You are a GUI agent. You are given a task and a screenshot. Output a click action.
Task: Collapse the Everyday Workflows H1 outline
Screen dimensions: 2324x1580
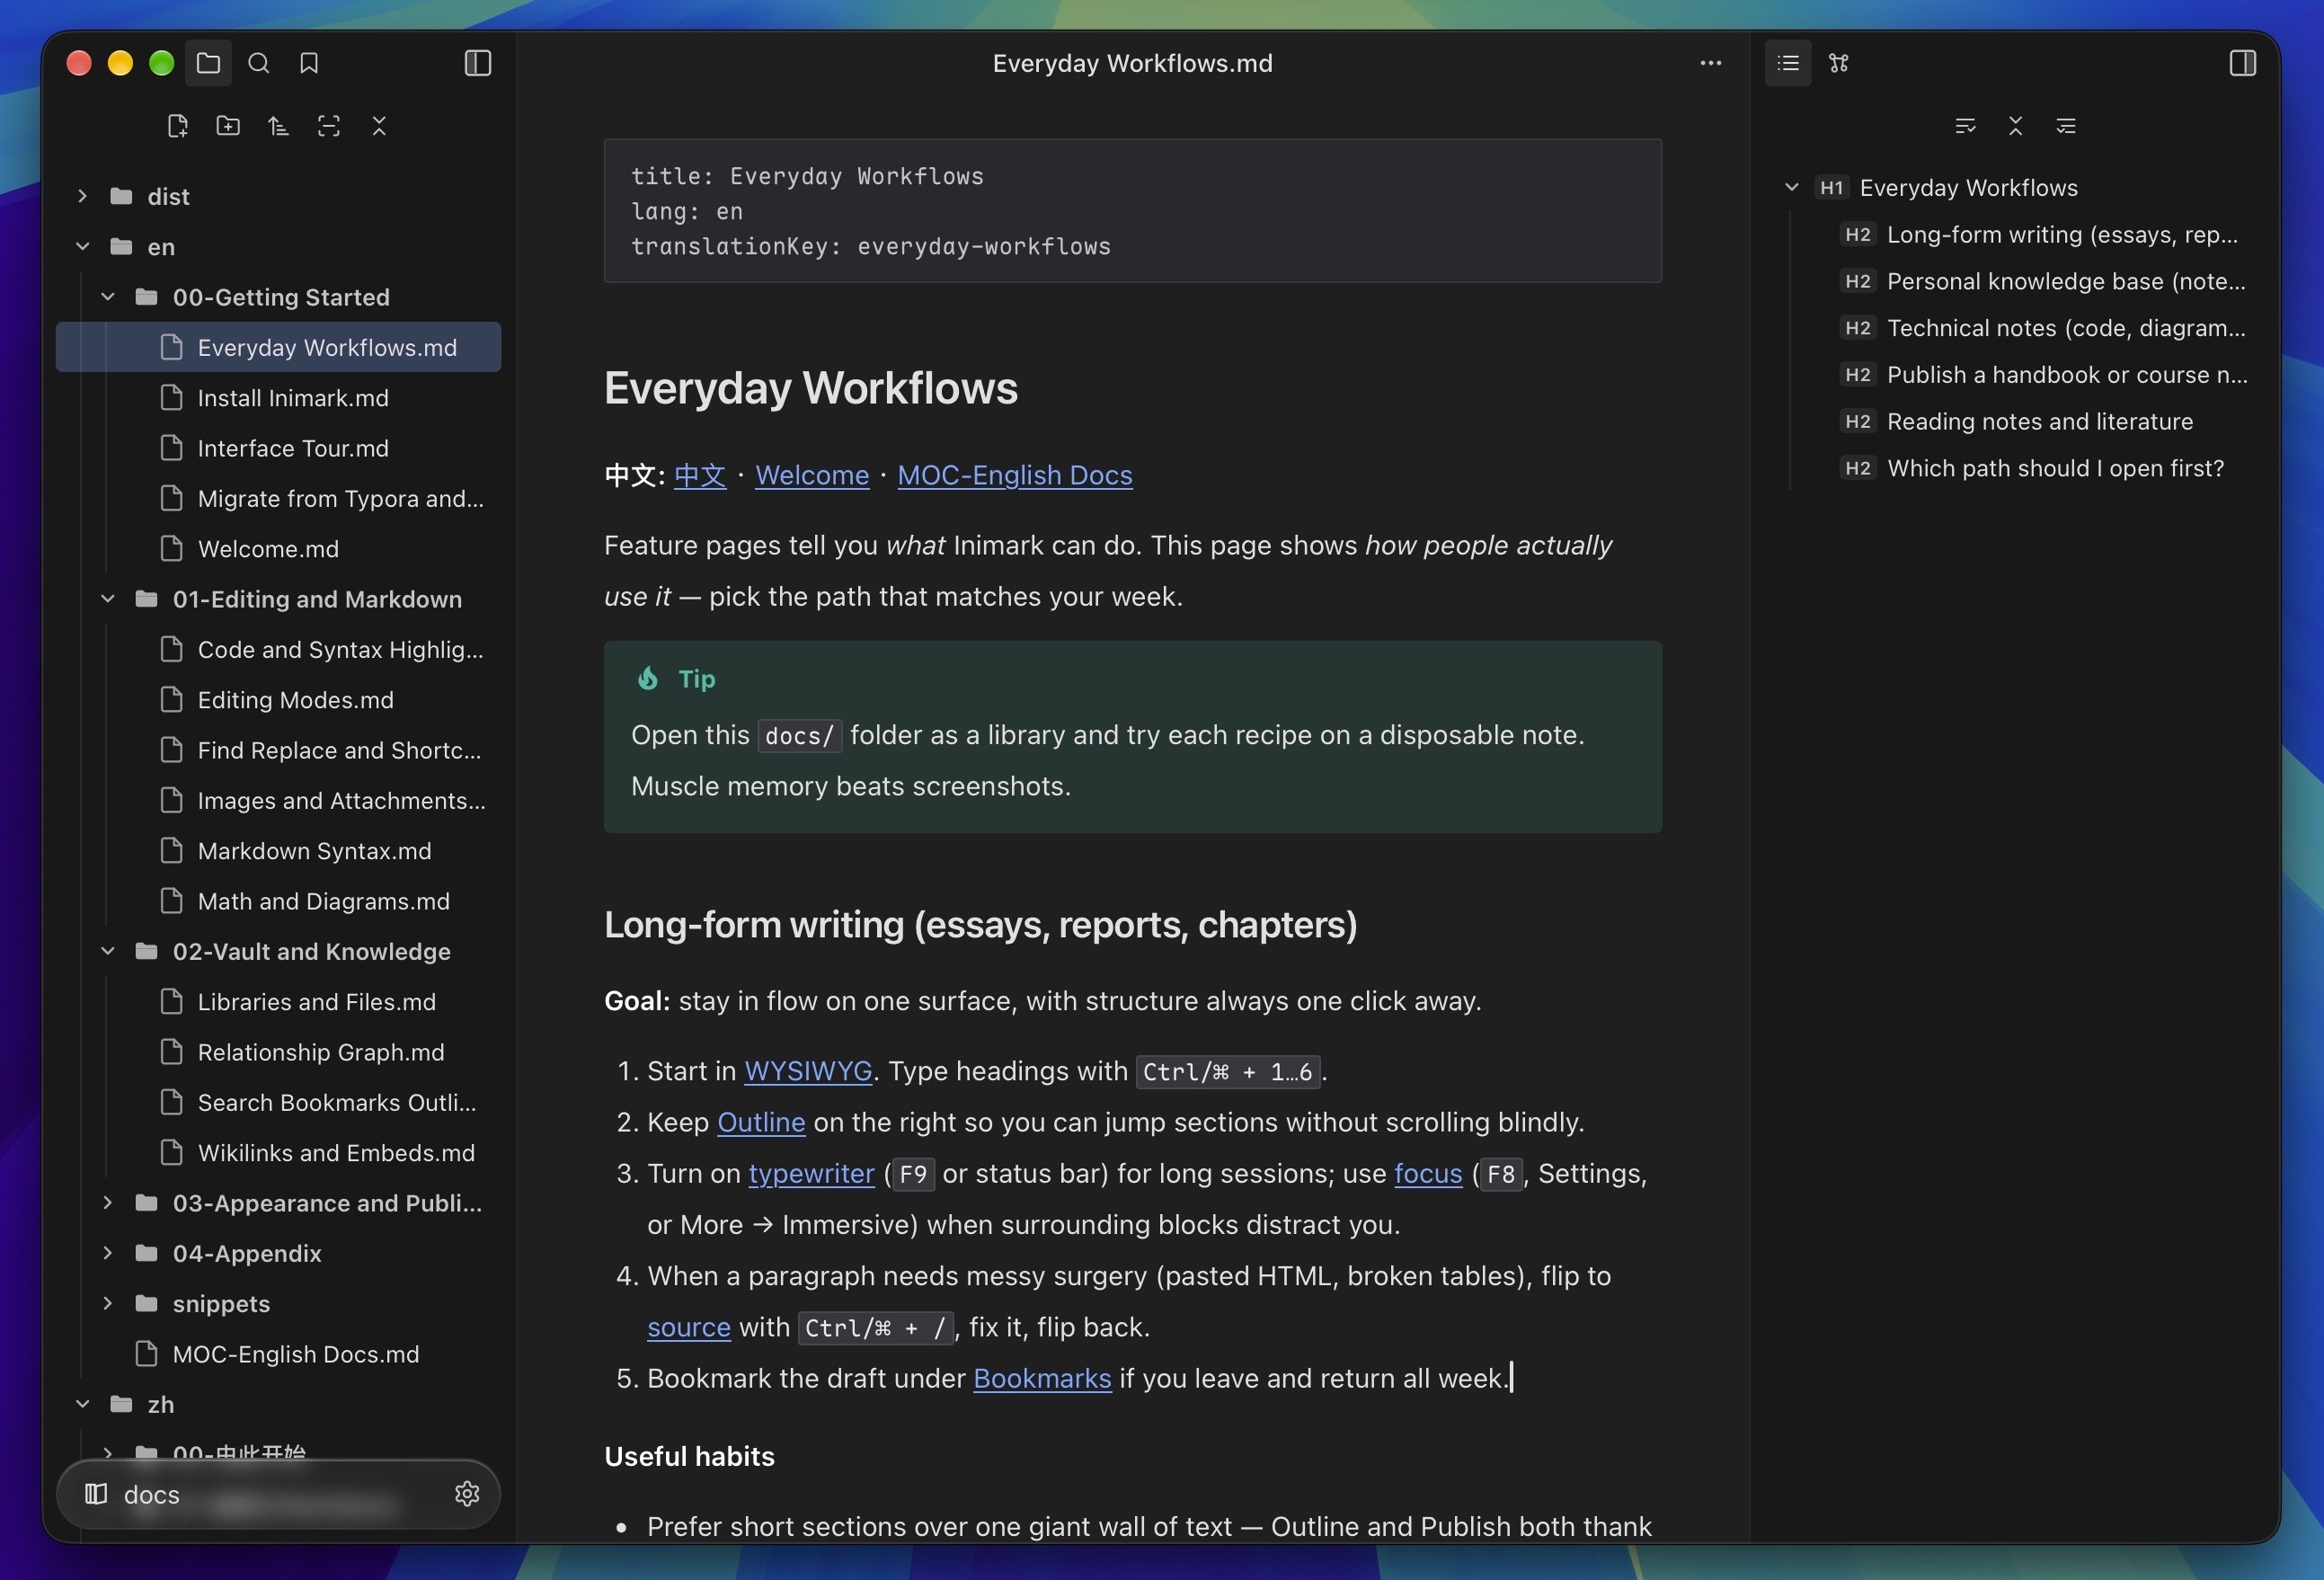(1792, 187)
